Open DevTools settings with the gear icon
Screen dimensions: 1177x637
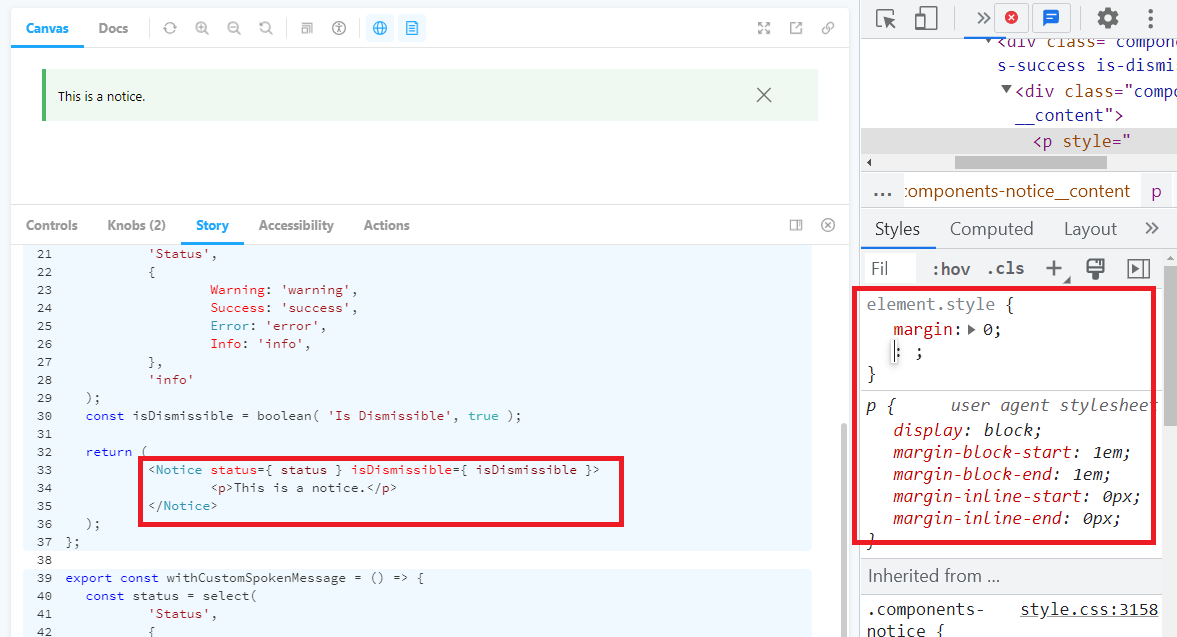tap(1107, 18)
